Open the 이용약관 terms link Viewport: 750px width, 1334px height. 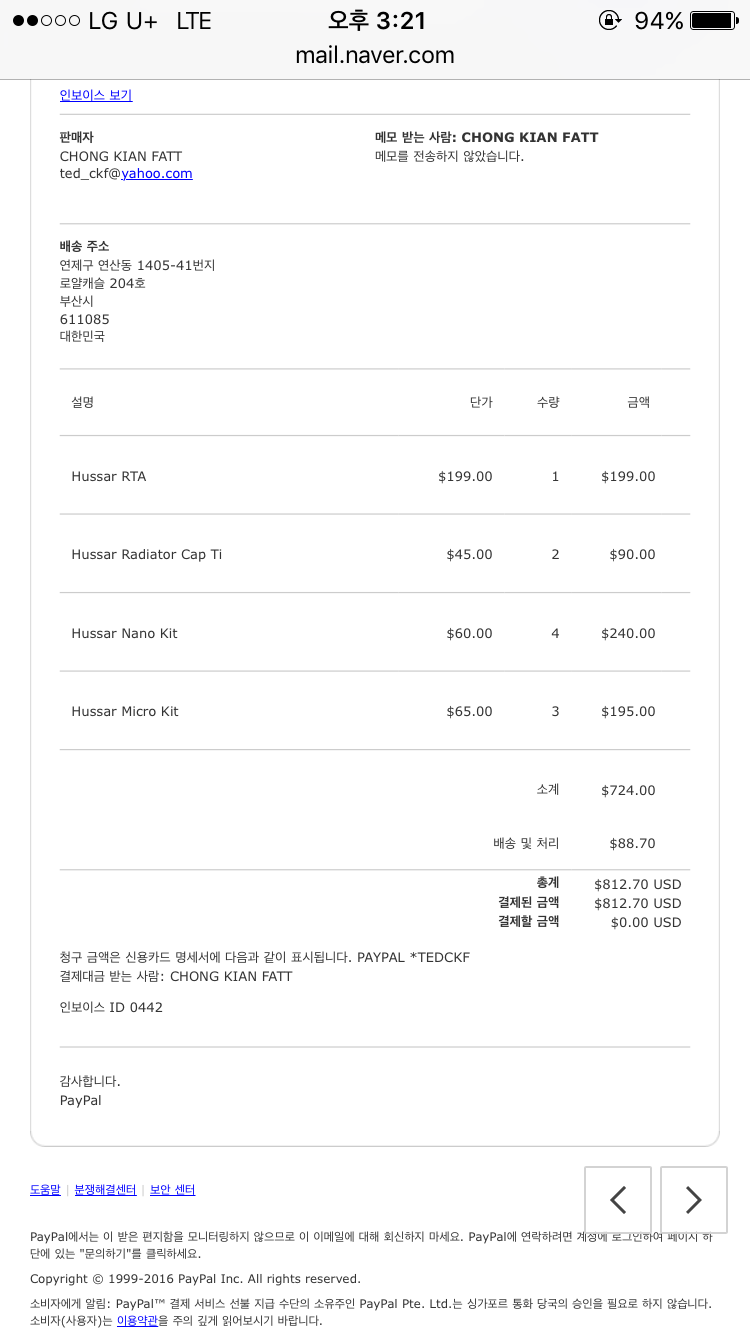tap(137, 1321)
